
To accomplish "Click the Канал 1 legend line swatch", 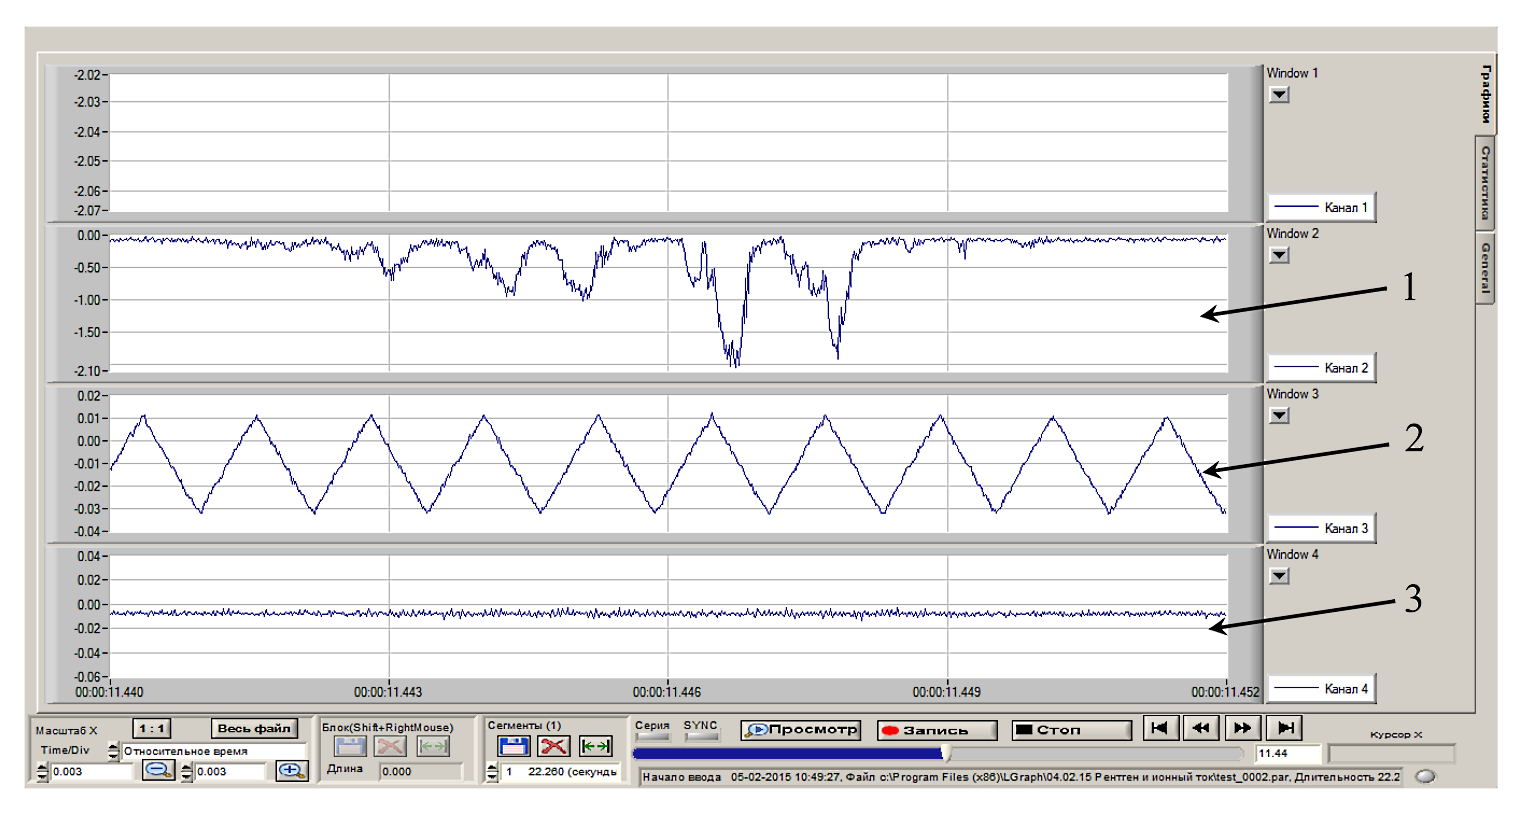I will click(x=1297, y=207).
